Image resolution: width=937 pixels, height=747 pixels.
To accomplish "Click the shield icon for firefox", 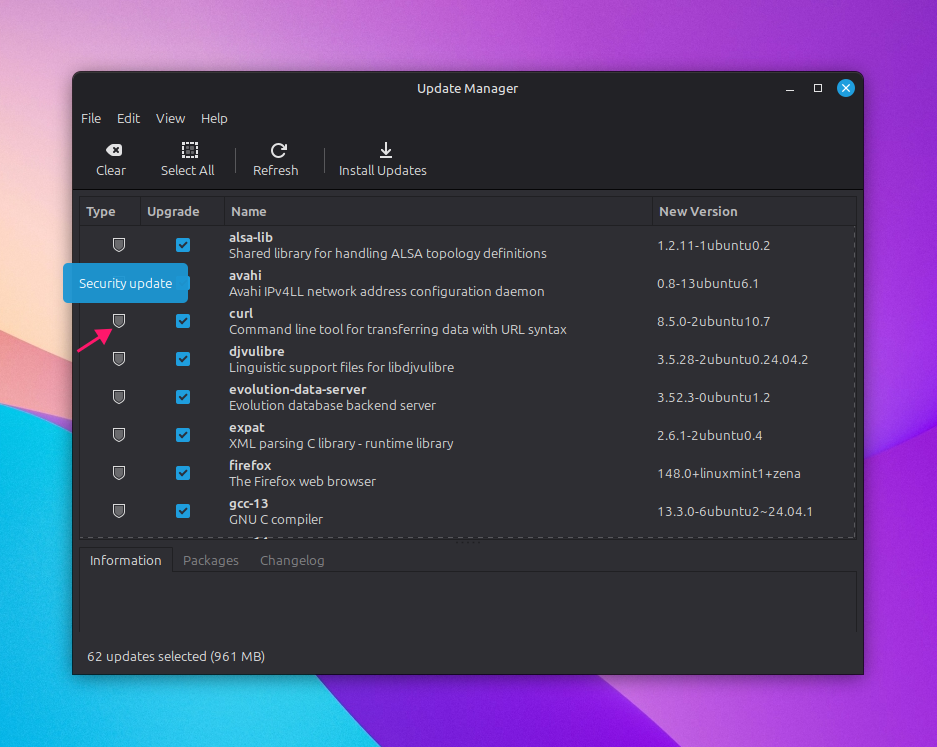I will pos(119,473).
